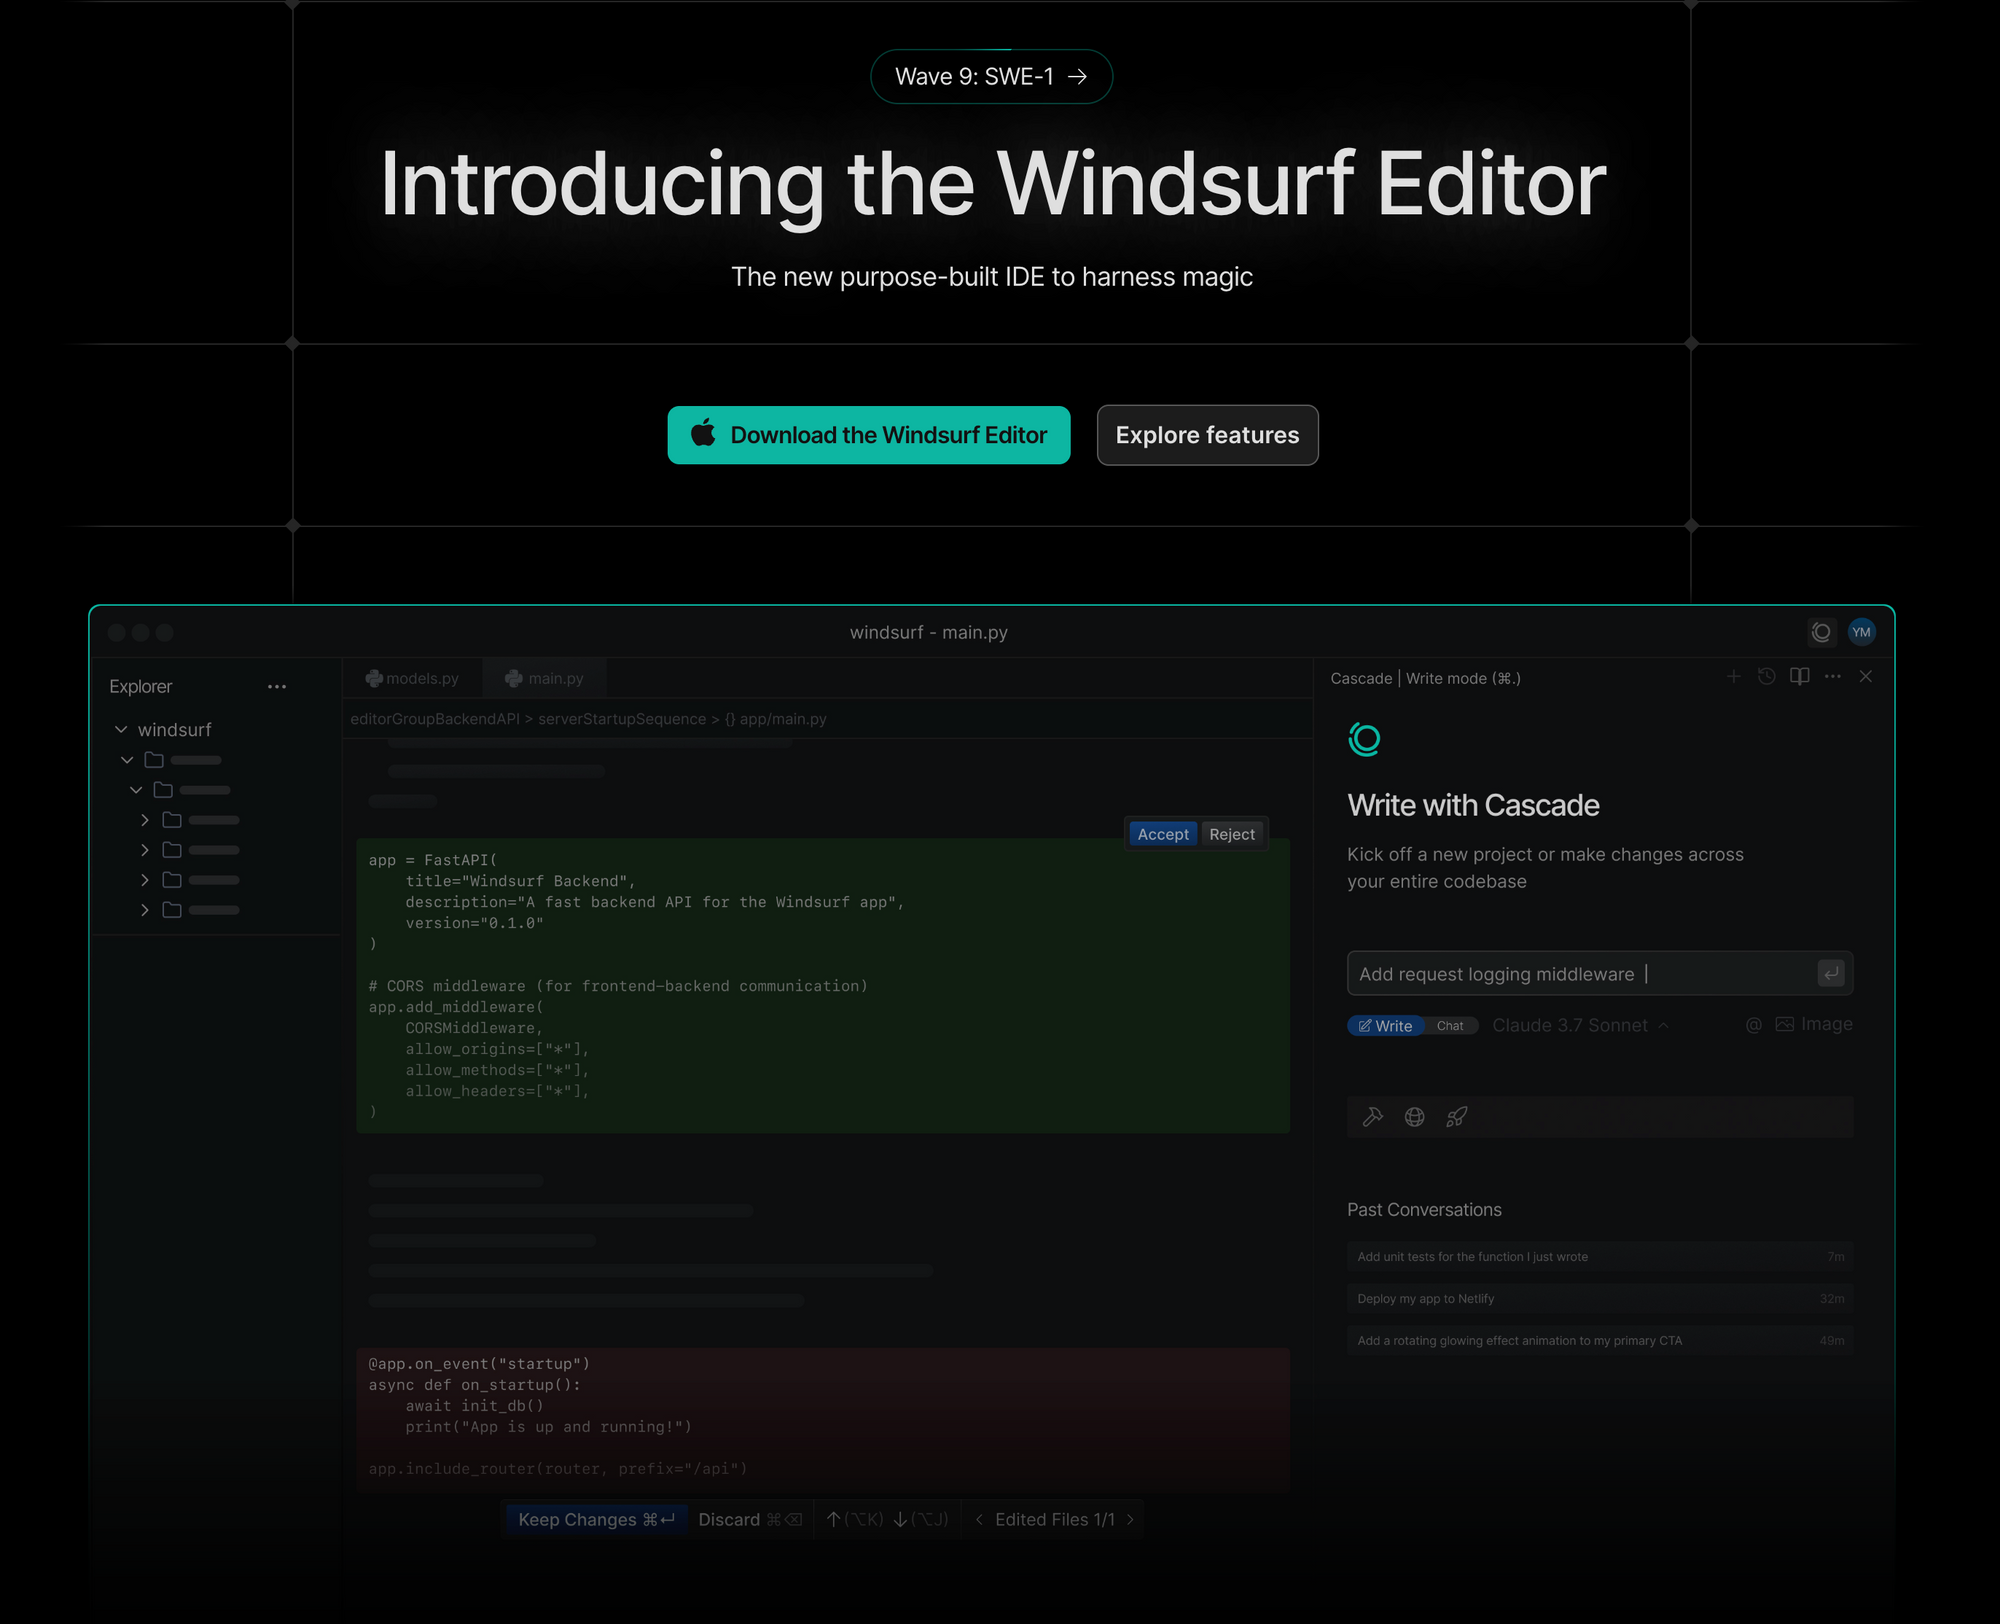Reject the suggested code change

coord(1232,834)
